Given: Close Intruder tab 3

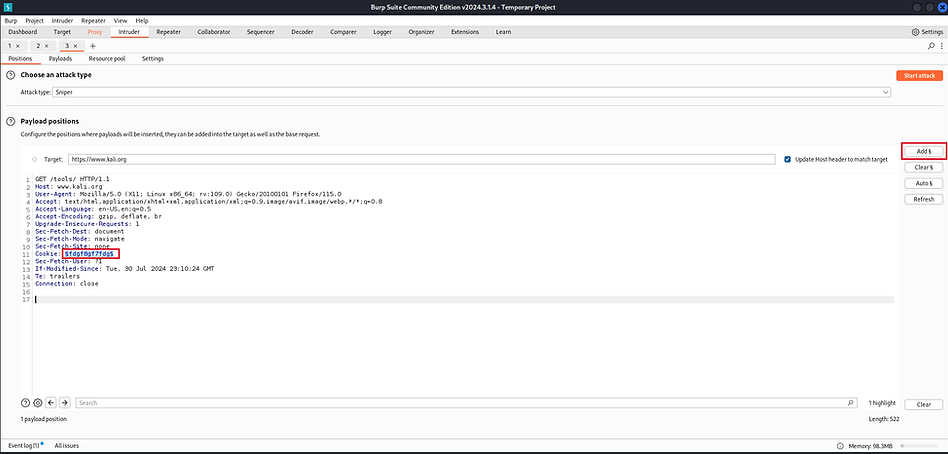Looking at the screenshot, I should (x=75, y=46).
